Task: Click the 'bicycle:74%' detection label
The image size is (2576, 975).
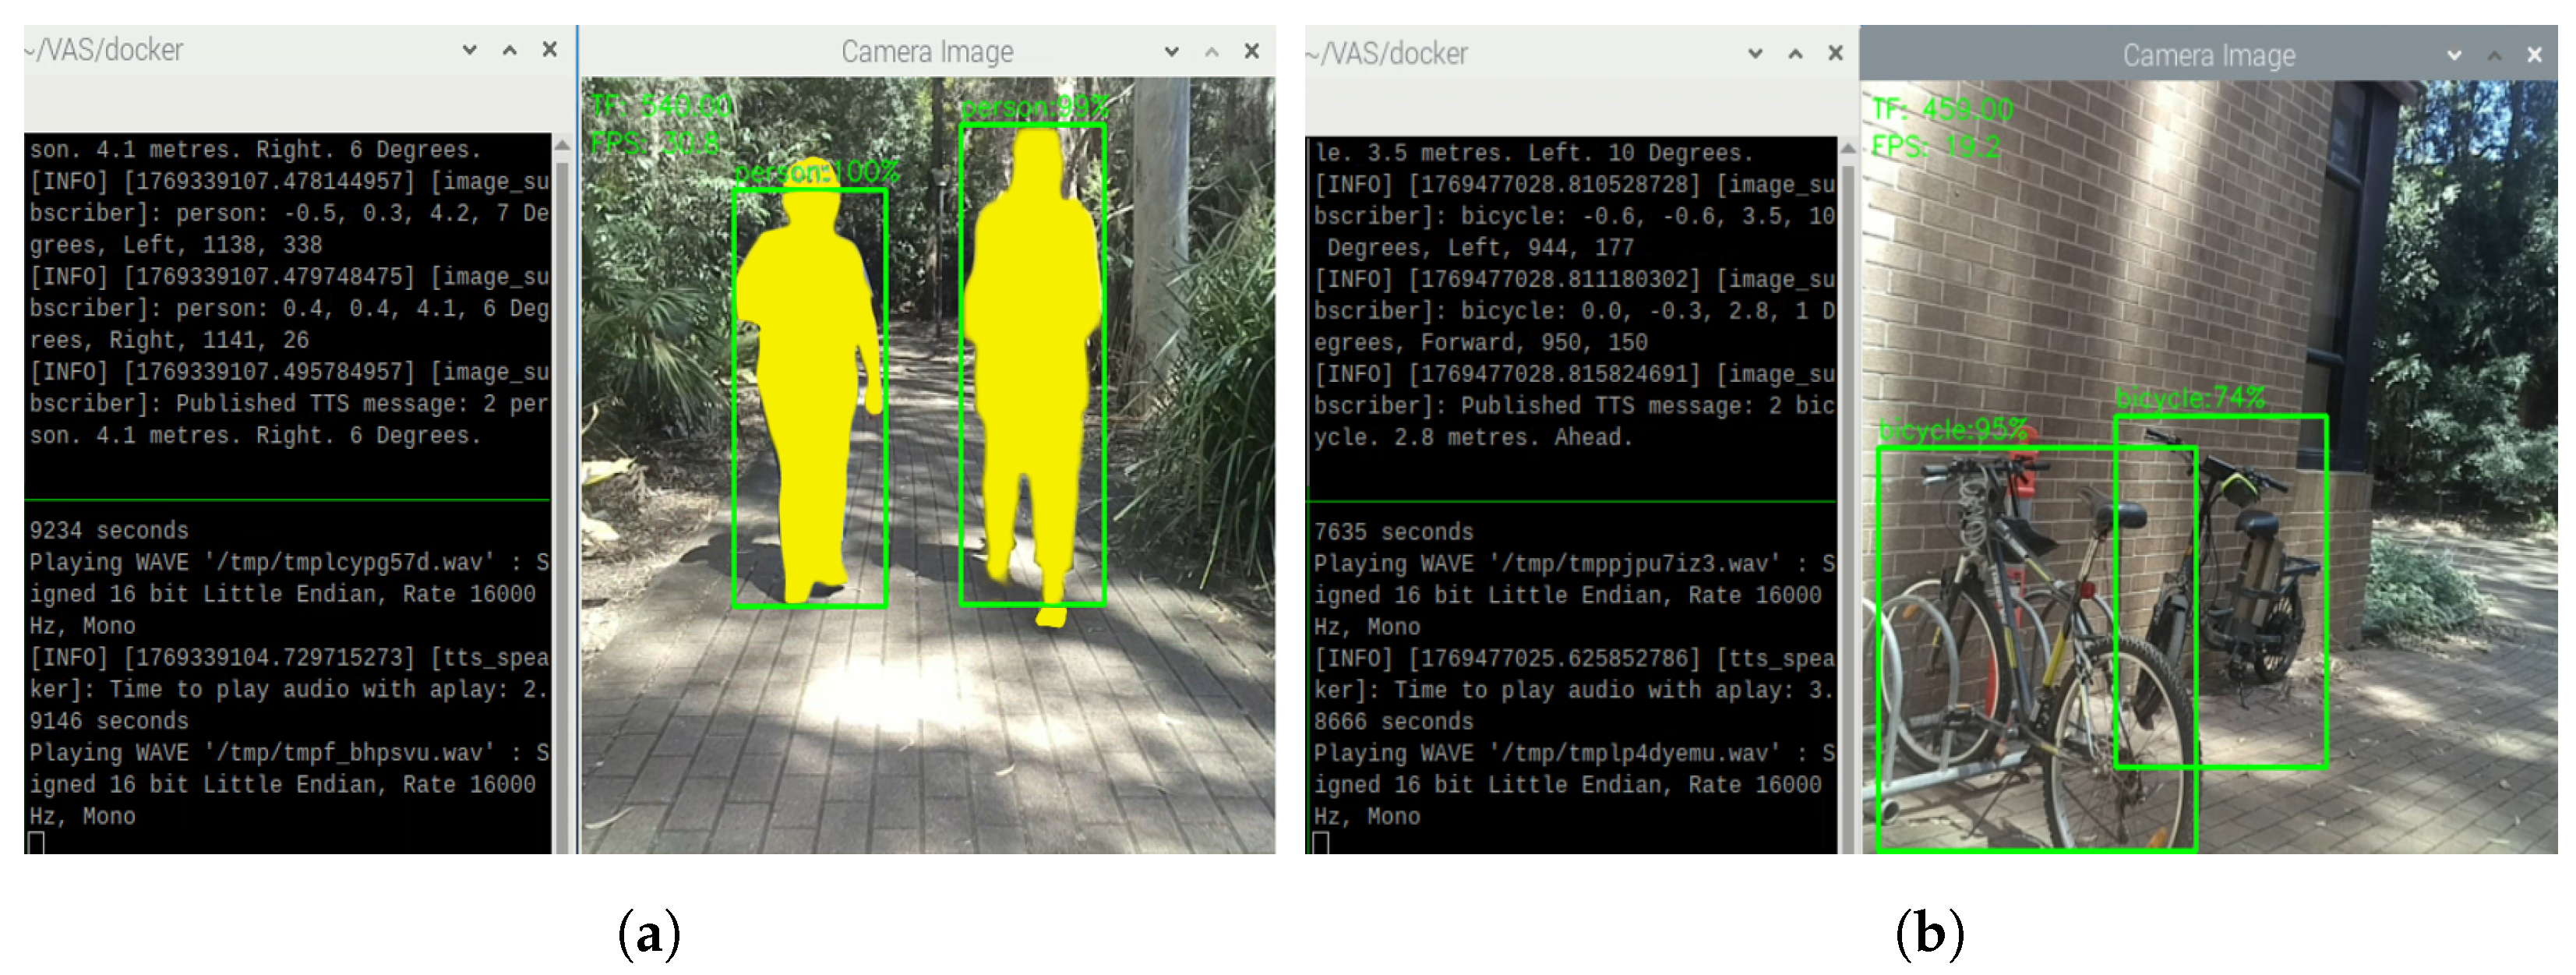Action: 2190,399
